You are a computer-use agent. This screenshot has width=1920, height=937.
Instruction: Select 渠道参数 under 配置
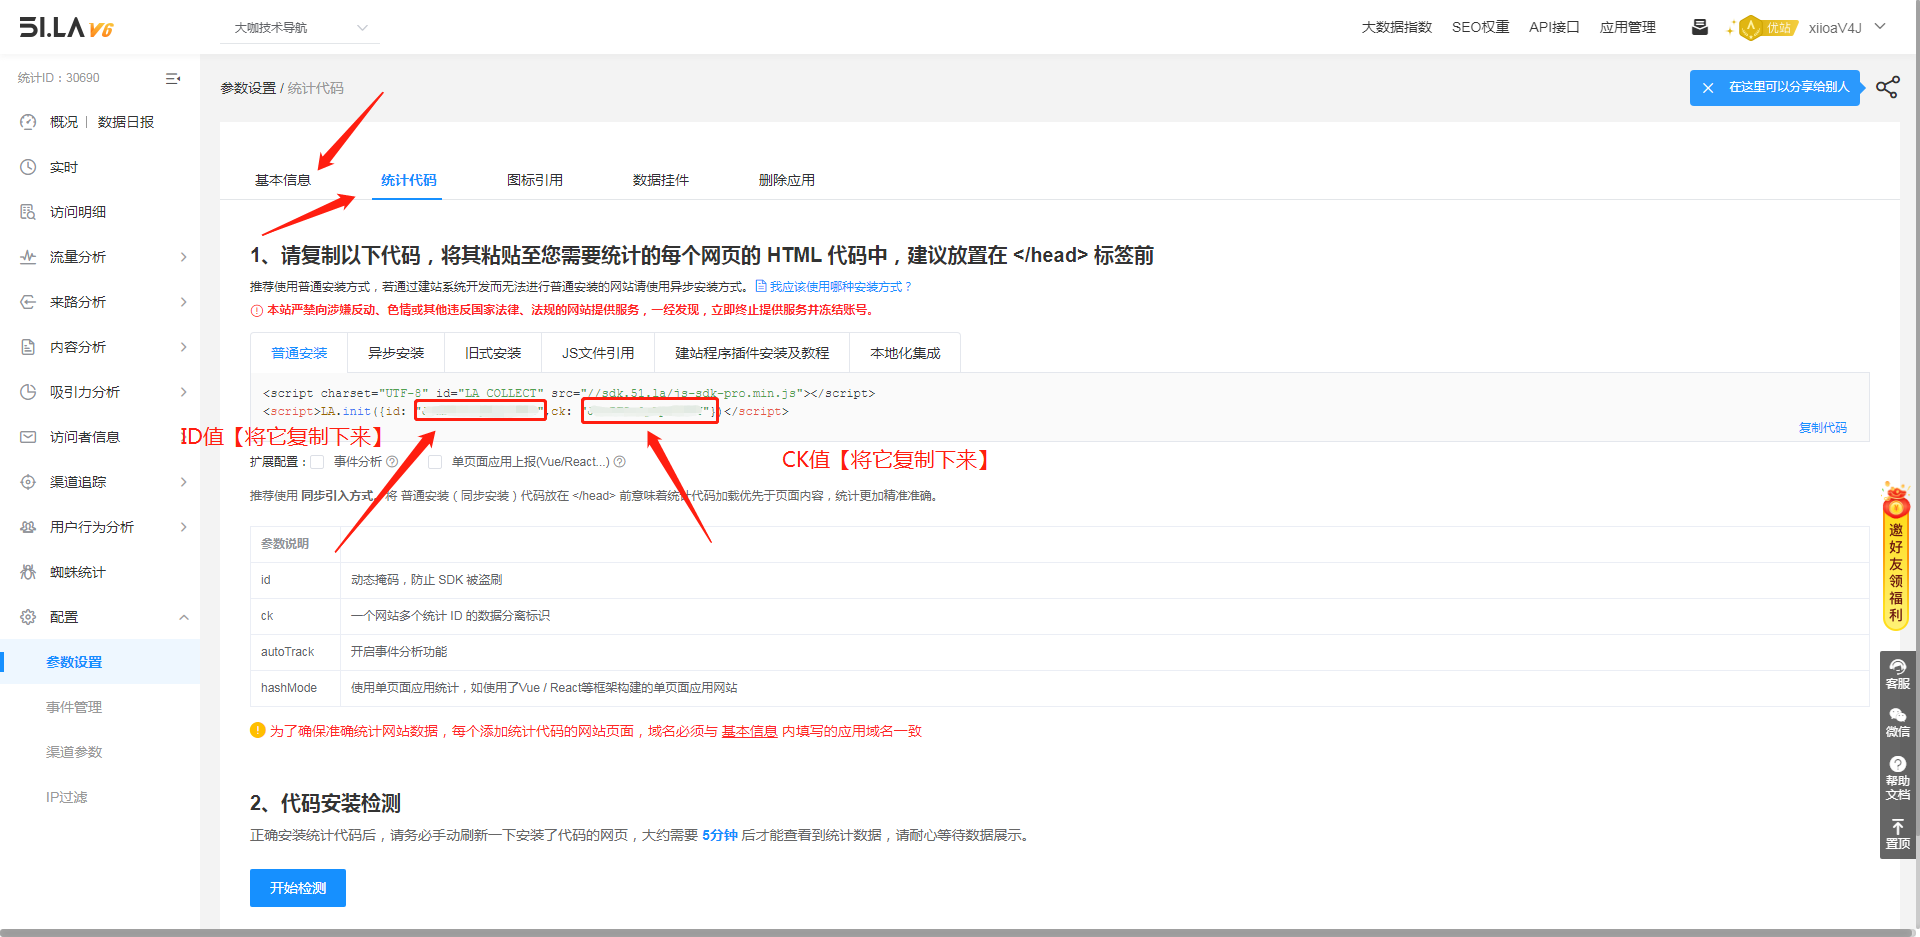pos(74,752)
